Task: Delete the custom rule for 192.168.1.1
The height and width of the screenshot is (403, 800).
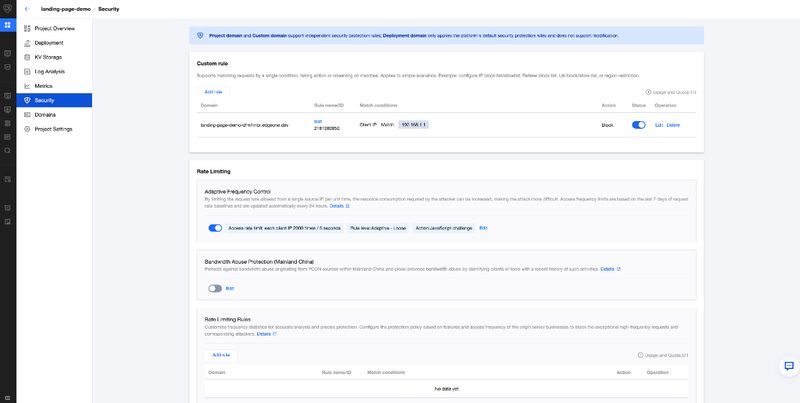Action: tap(673, 125)
